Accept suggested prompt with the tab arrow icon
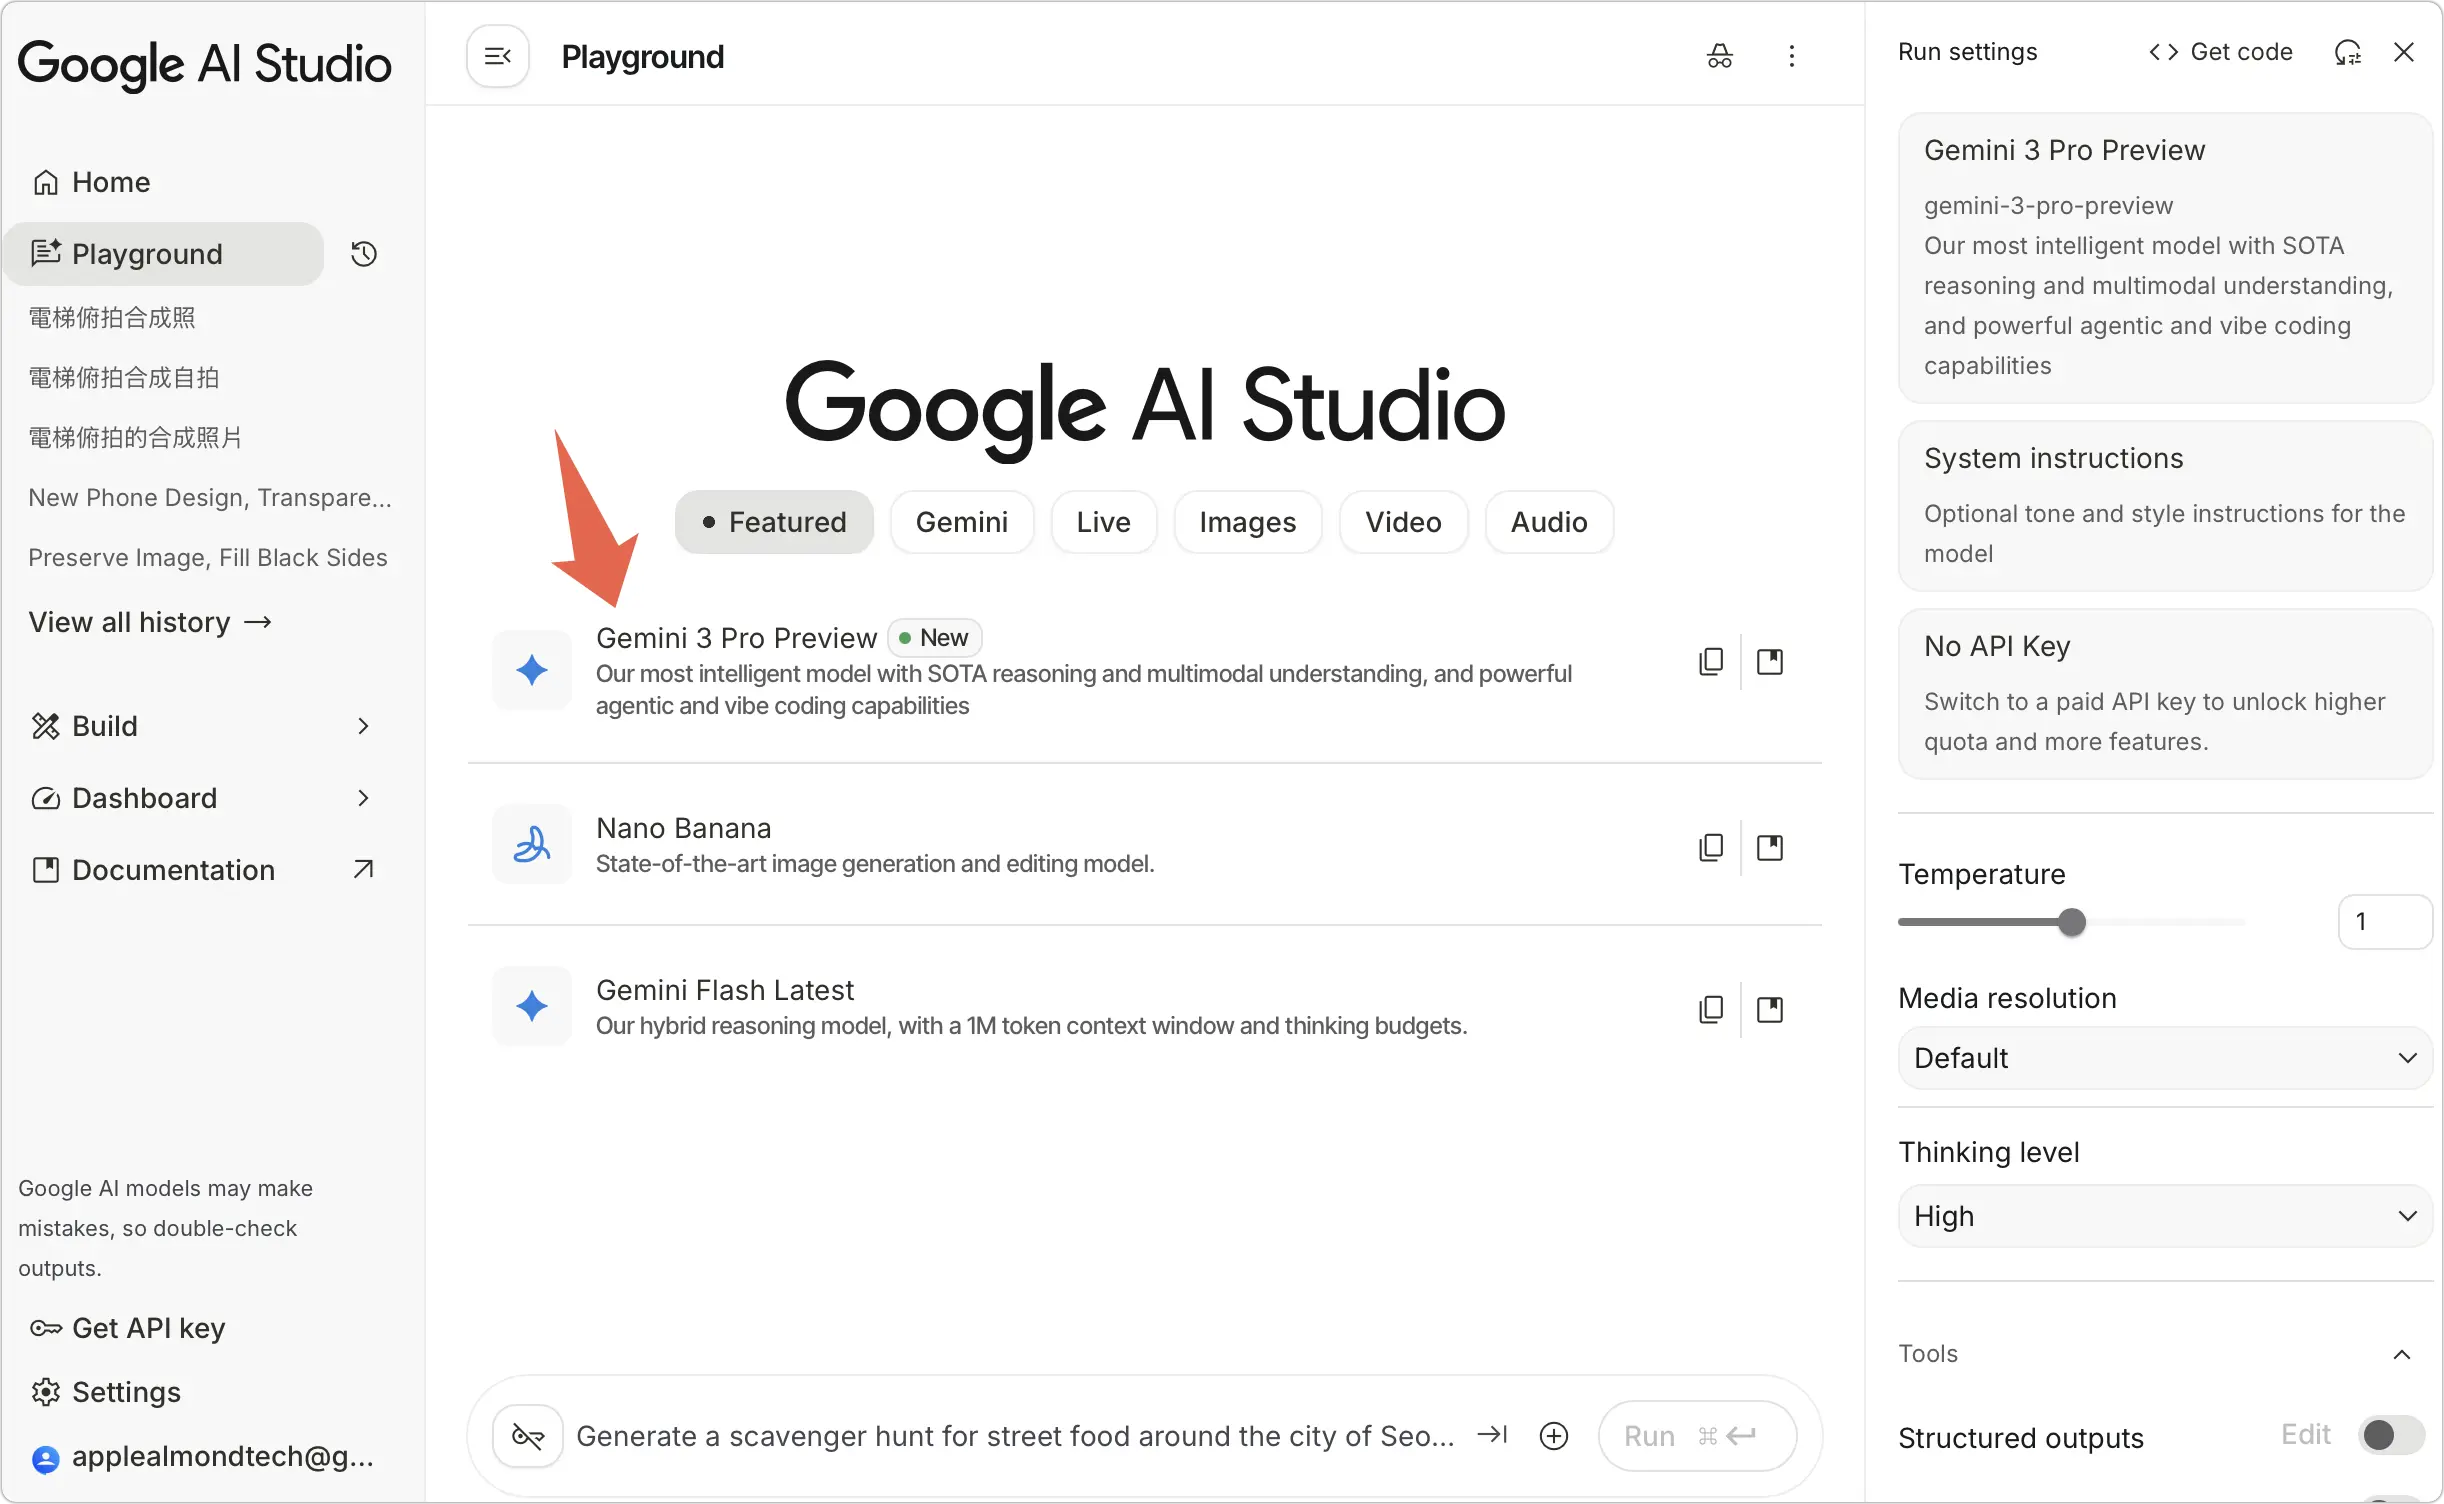This screenshot has height=1504, width=2444. click(x=1492, y=1435)
